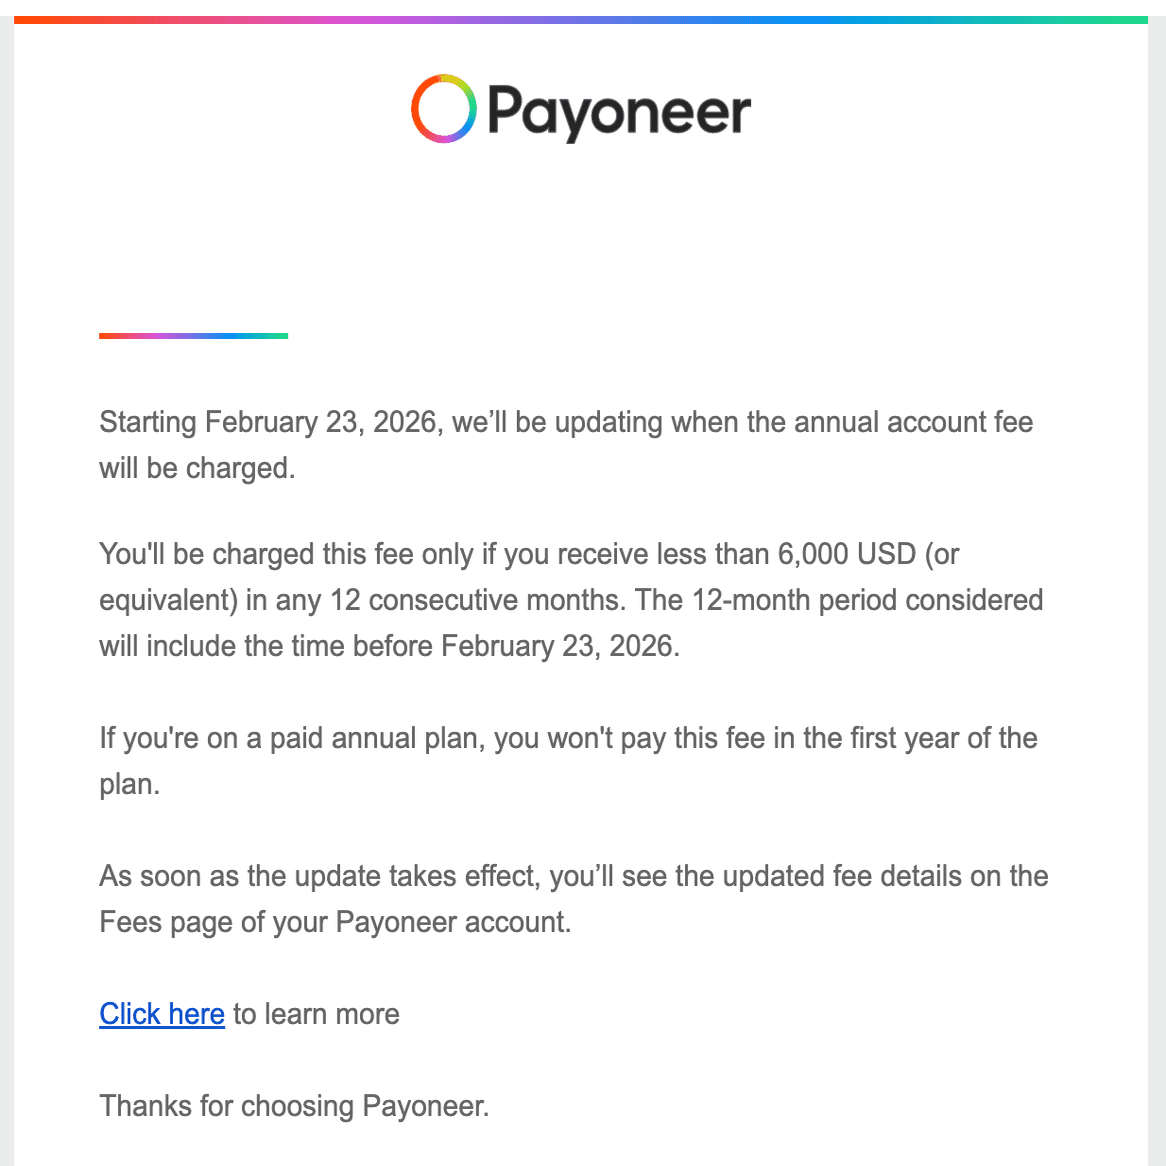Click the Payoneer rainbow ring logo

pyautogui.click(x=443, y=109)
